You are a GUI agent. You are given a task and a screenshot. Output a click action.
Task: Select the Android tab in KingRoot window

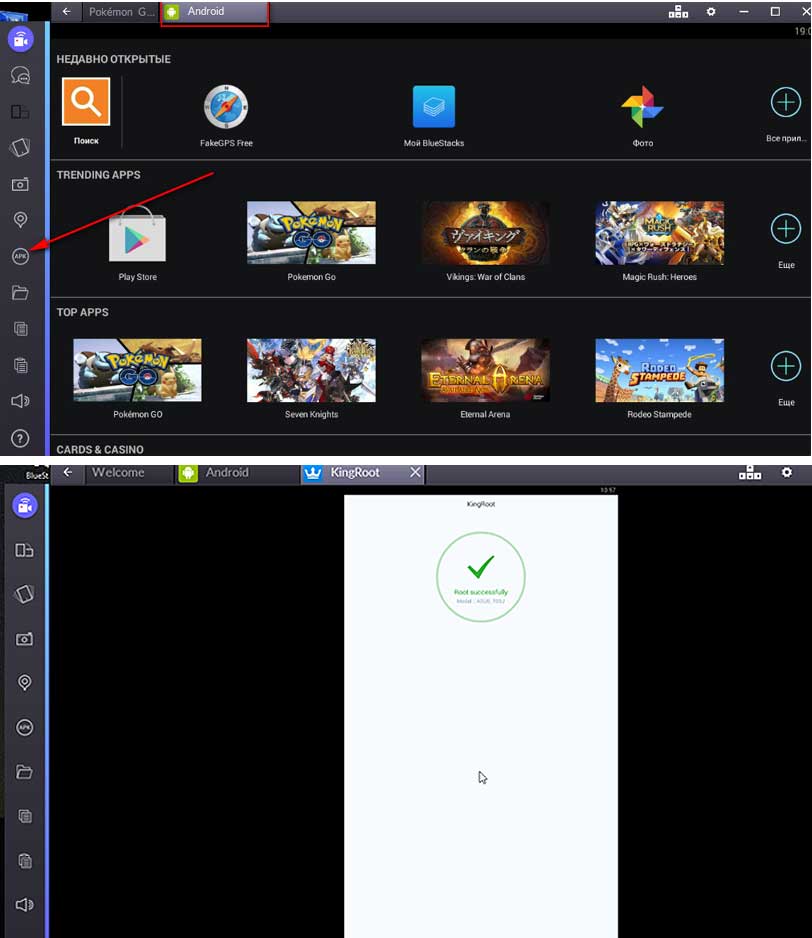[x=237, y=473]
